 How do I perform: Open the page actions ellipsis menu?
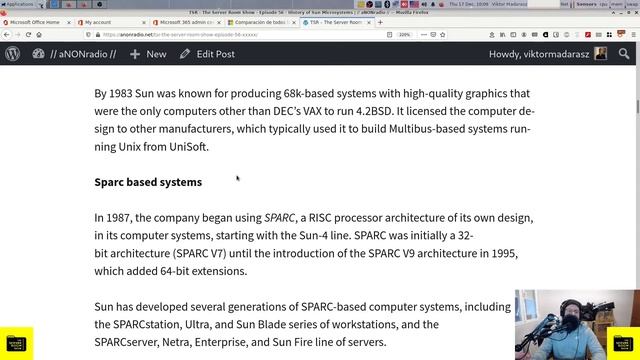pos(424,35)
